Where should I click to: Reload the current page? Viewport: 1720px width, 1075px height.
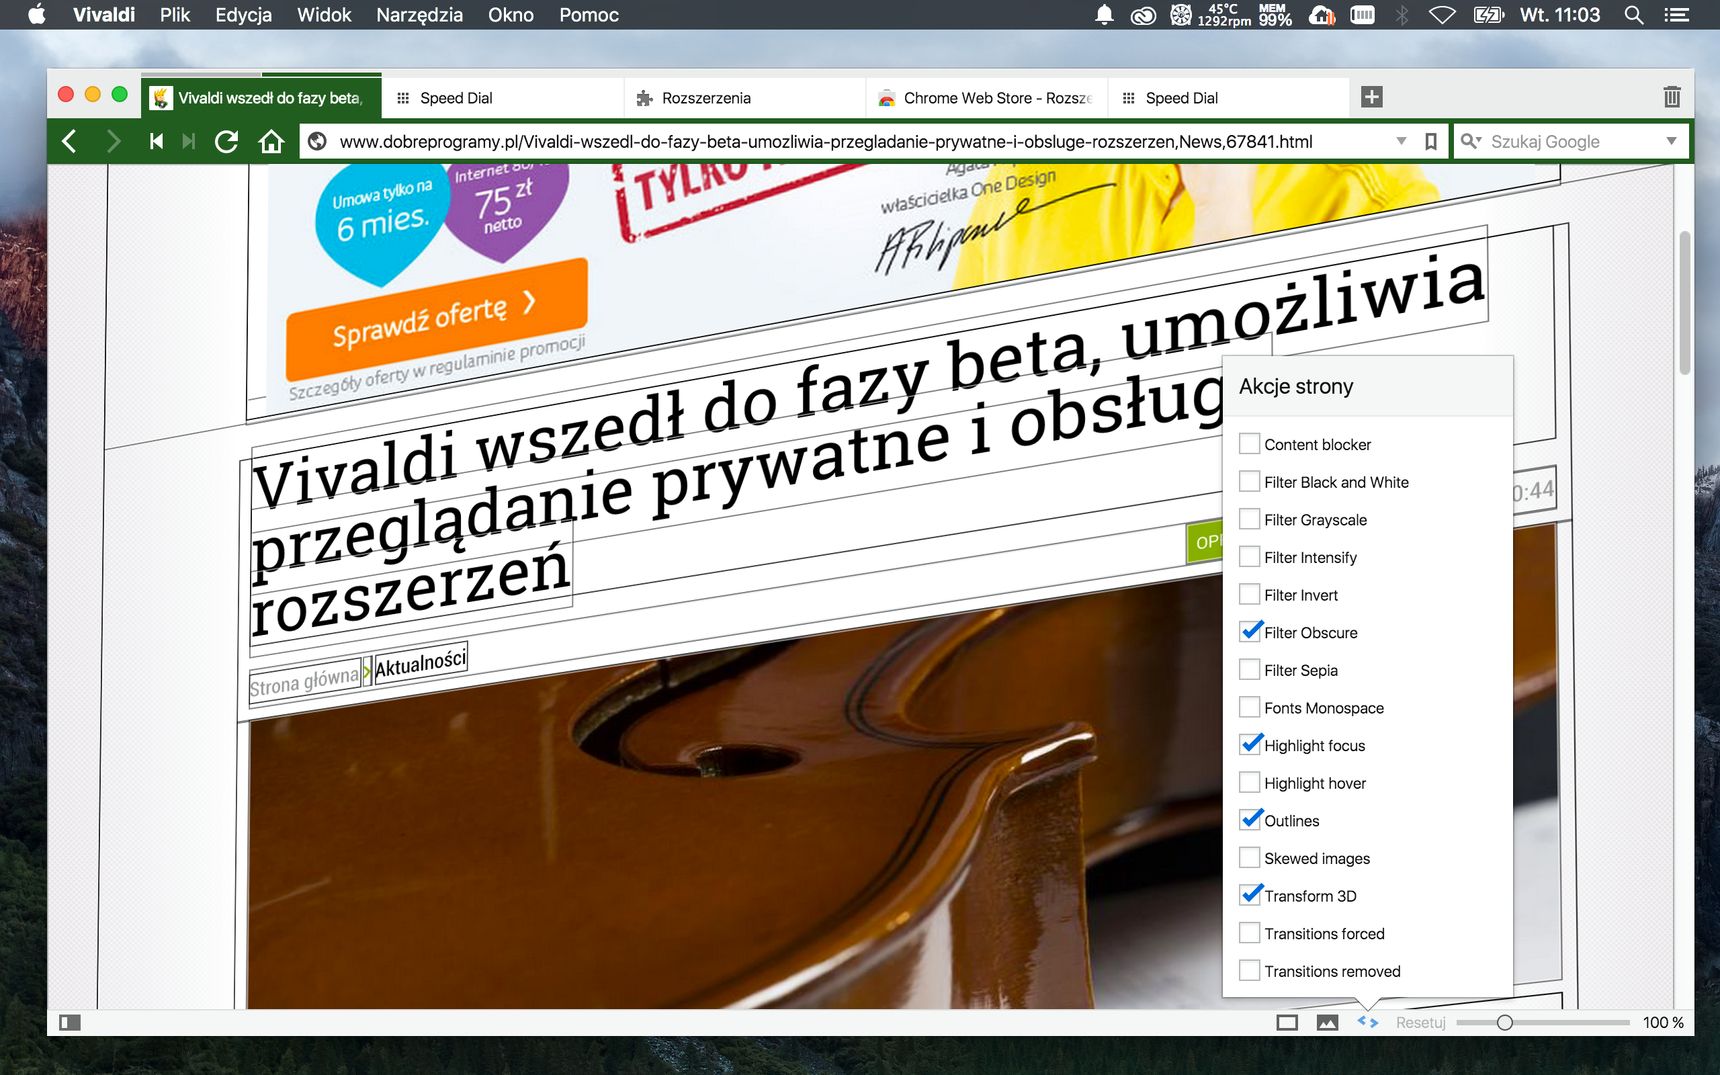click(x=227, y=142)
